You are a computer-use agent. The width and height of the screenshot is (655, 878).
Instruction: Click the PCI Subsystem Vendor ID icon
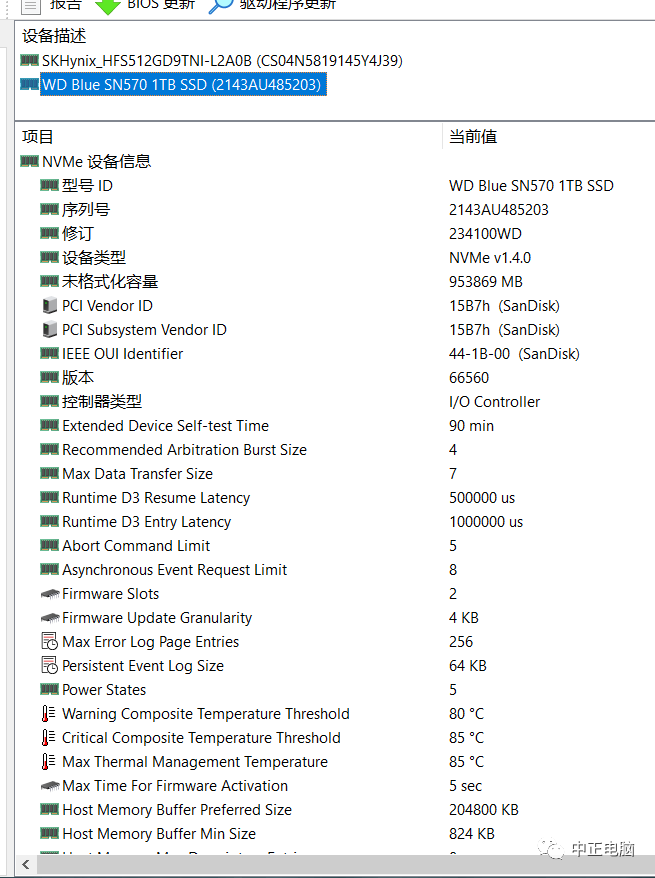point(50,330)
